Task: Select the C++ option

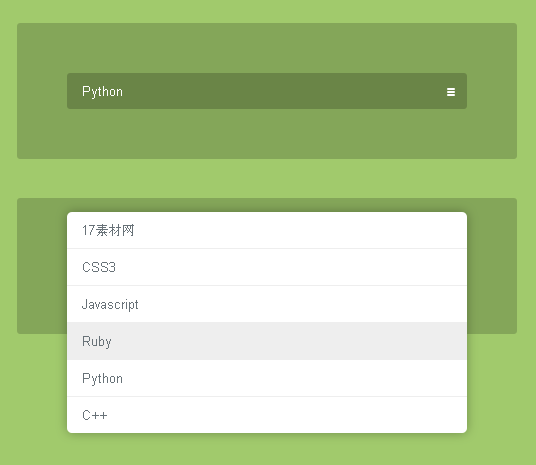Action: click(267, 415)
